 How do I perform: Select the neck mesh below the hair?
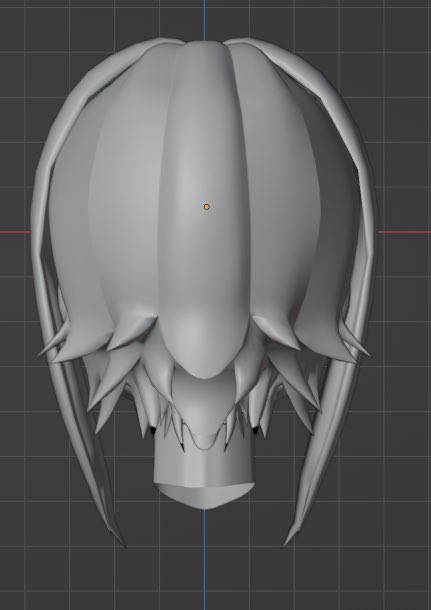(x=204, y=475)
